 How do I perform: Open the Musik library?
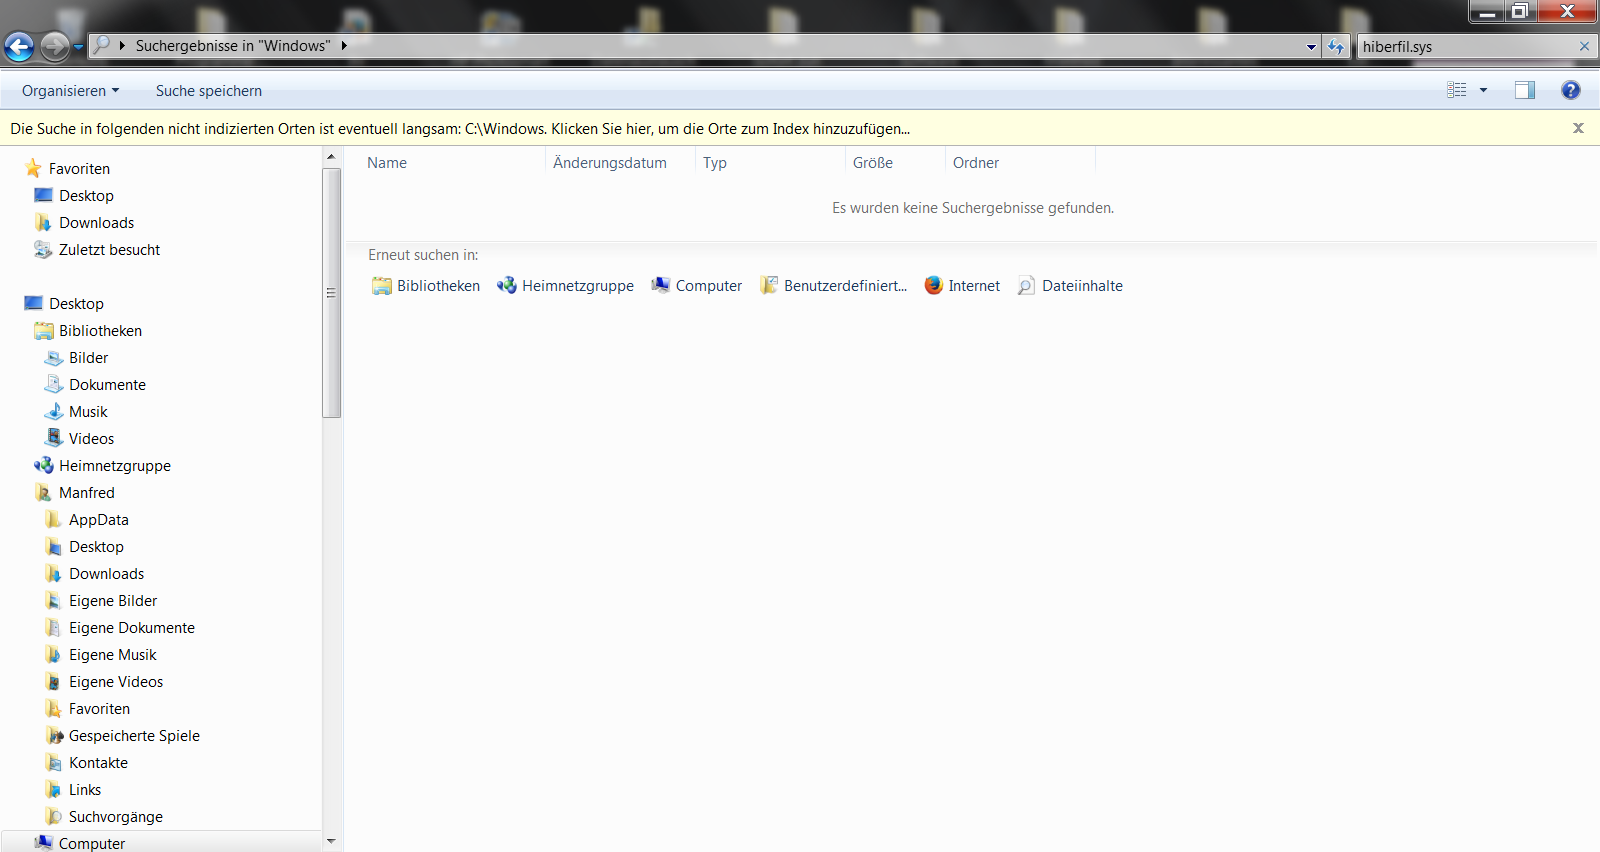(77, 412)
